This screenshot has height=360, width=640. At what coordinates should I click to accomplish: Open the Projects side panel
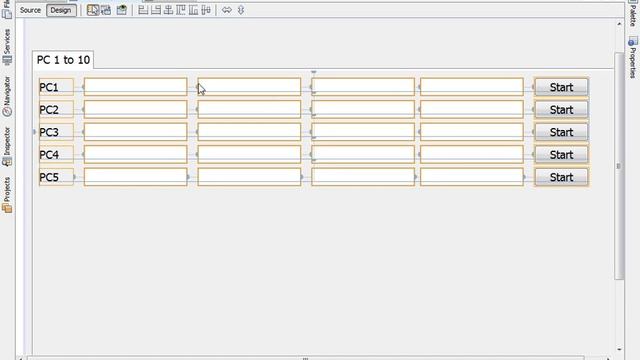(7, 194)
